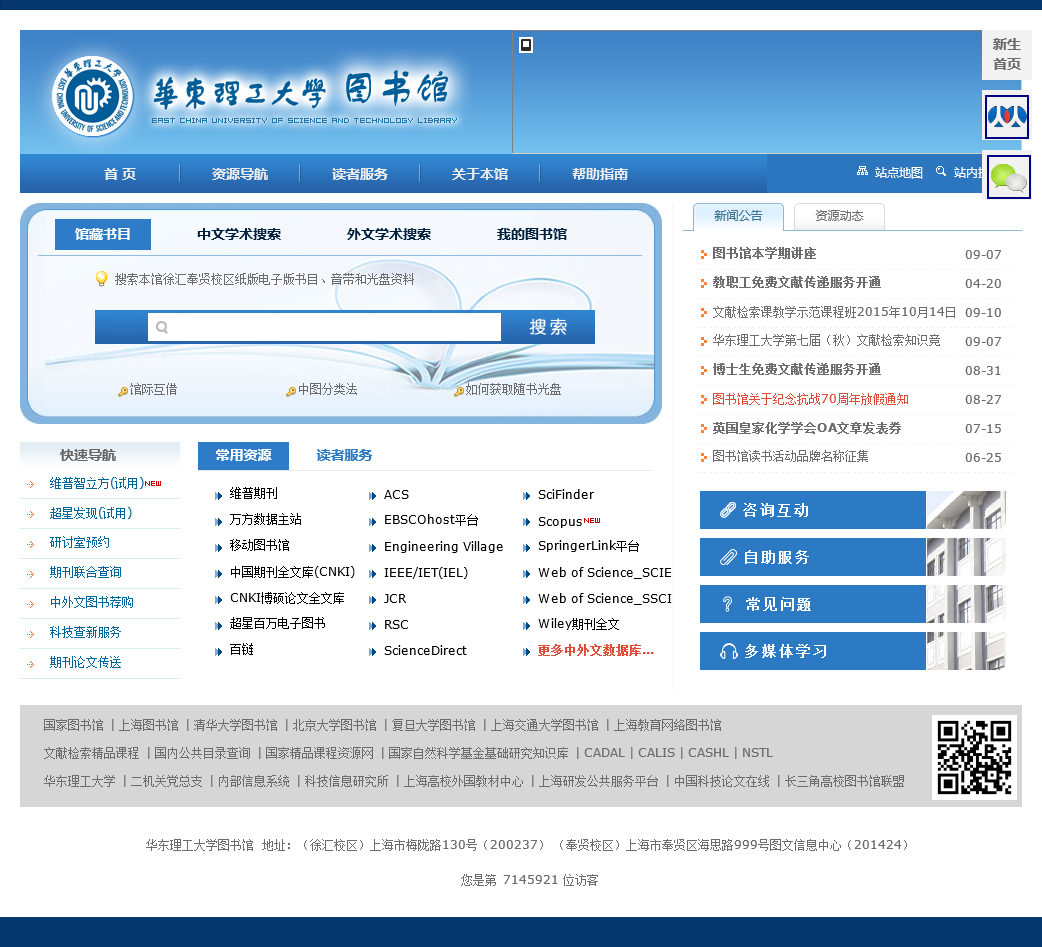Open news 英国皇家化学学会OA文章发表券
The width and height of the screenshot is (1042, 947).
click(806, 429)
